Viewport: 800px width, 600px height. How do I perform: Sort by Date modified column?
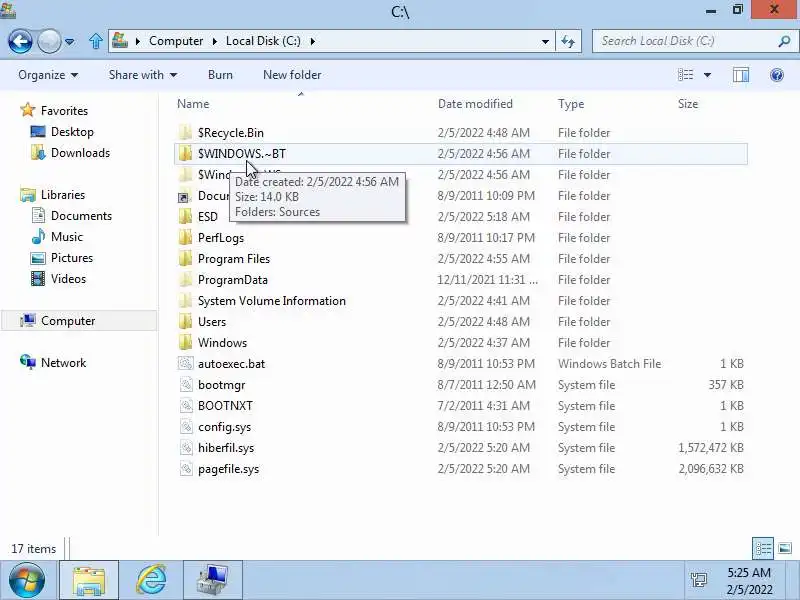point(475,104)
